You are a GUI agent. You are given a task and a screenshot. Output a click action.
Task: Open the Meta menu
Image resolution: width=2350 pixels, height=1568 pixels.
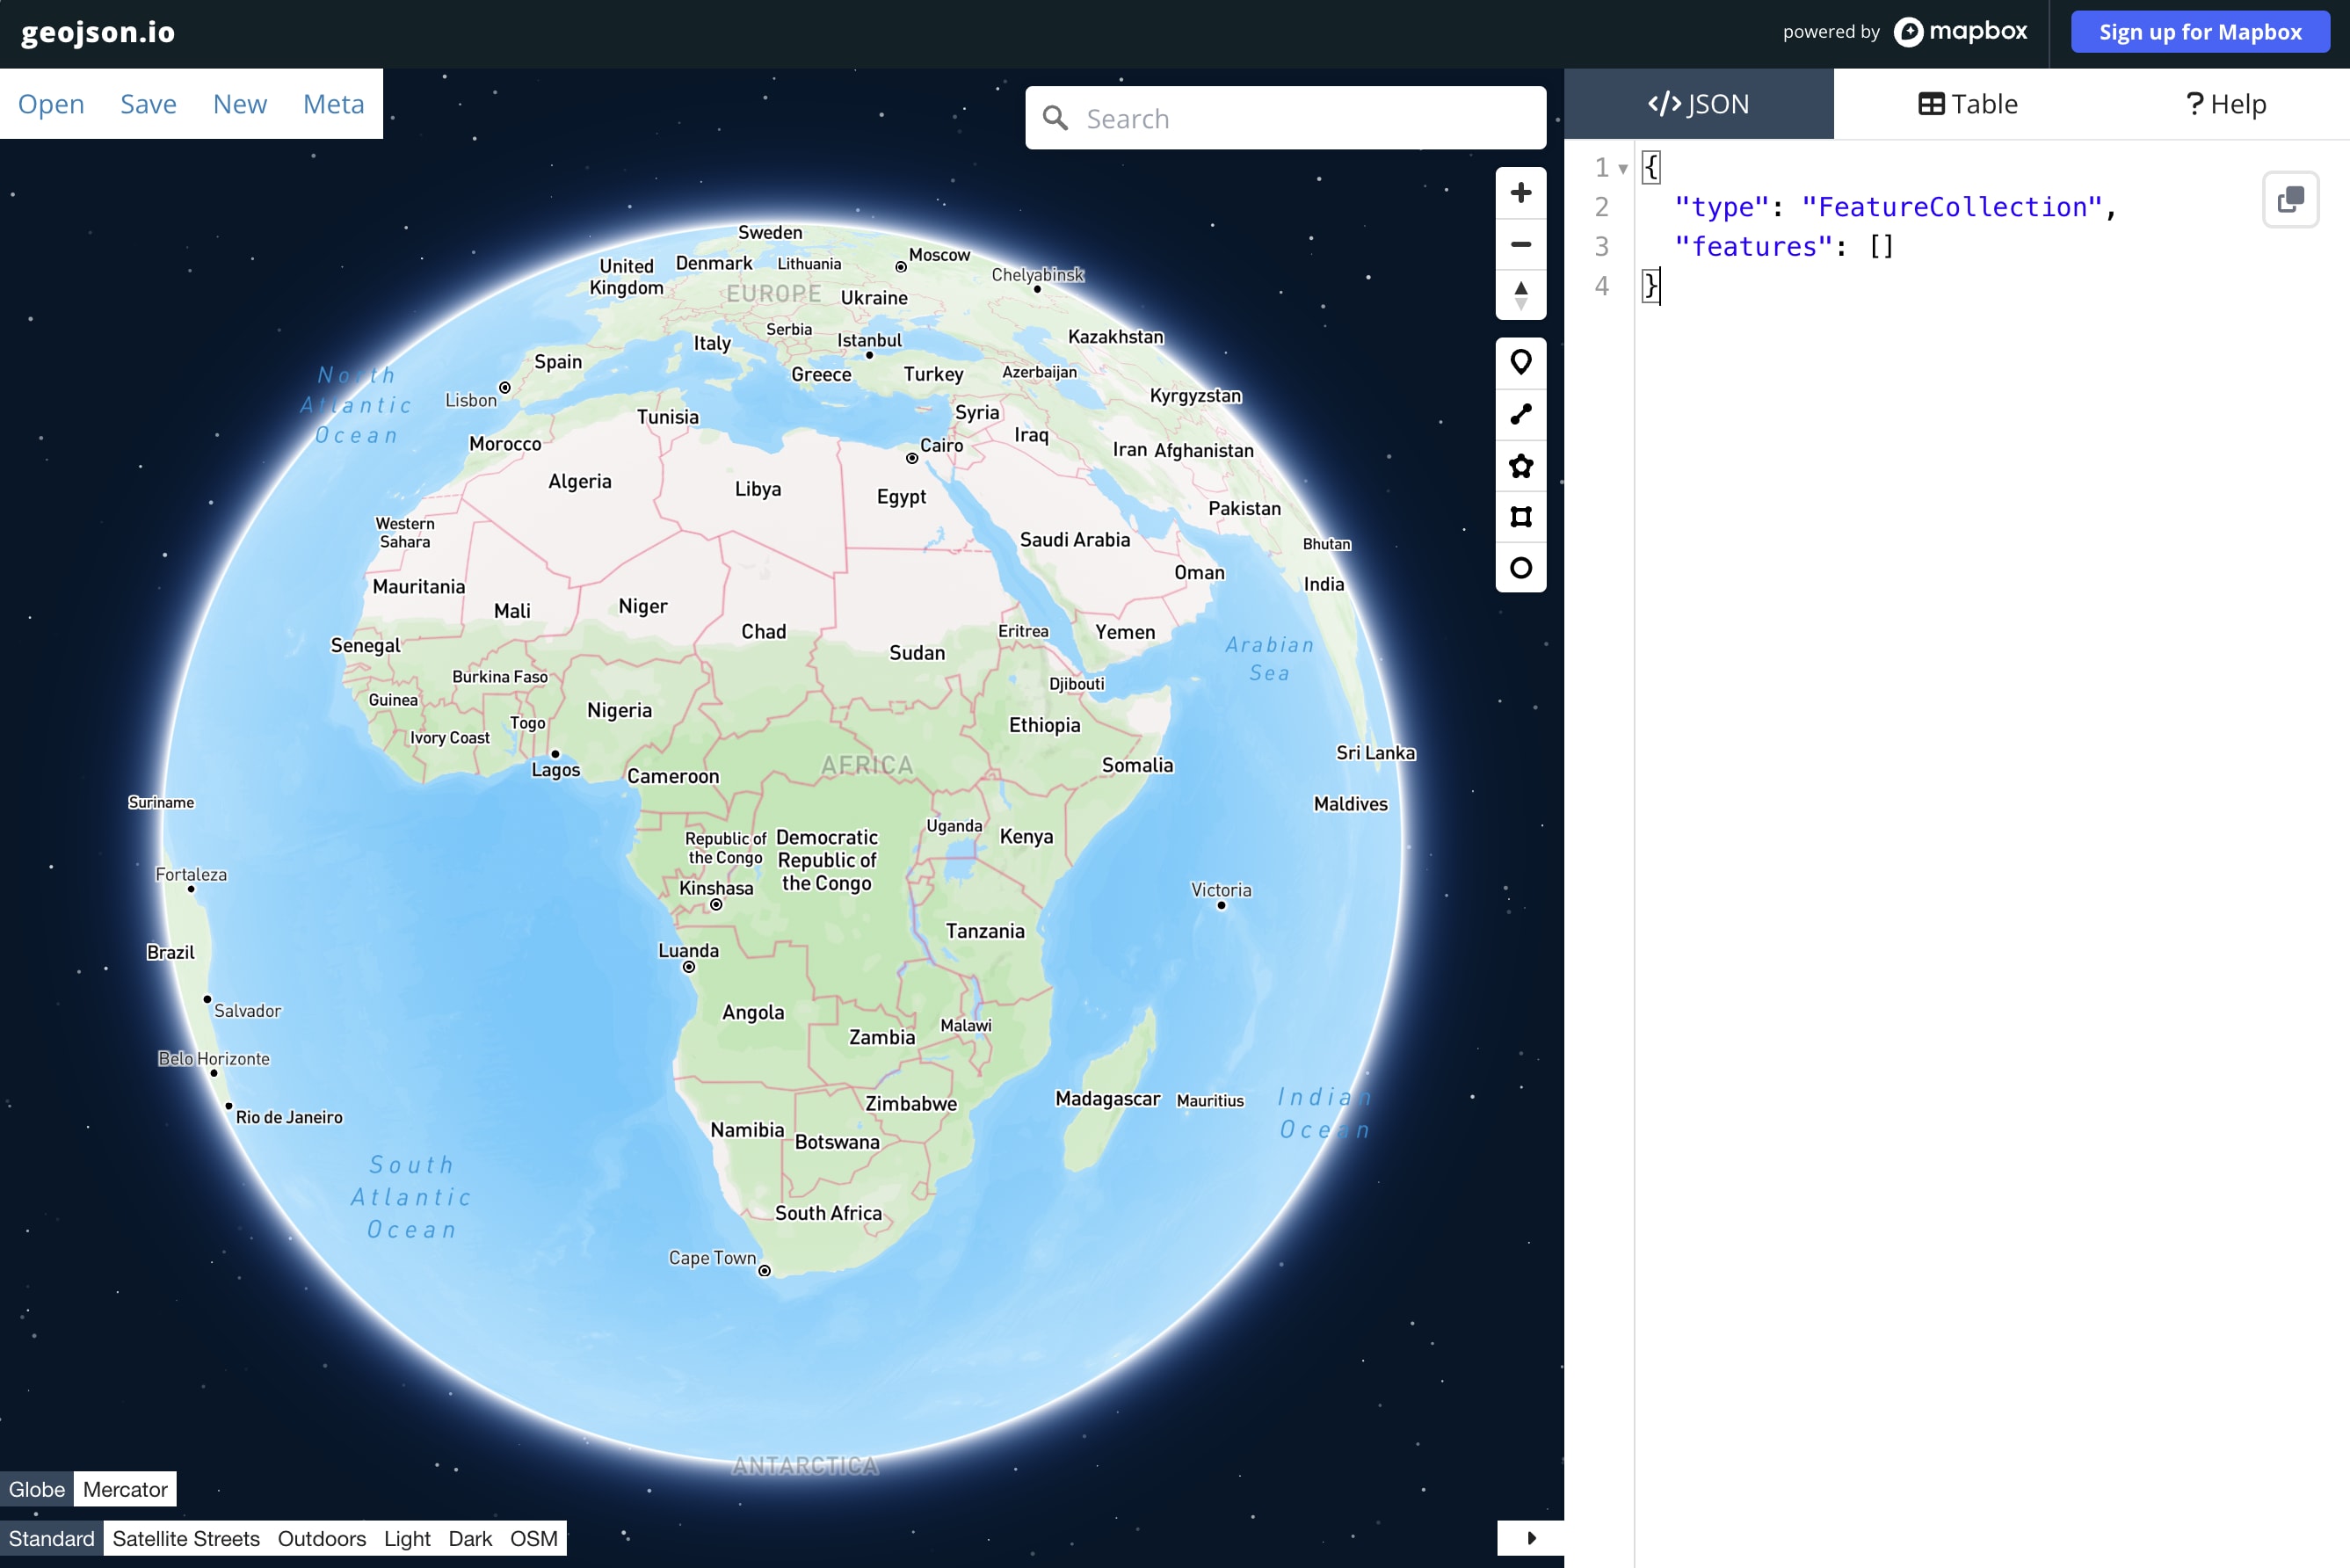tap(333, 104)
